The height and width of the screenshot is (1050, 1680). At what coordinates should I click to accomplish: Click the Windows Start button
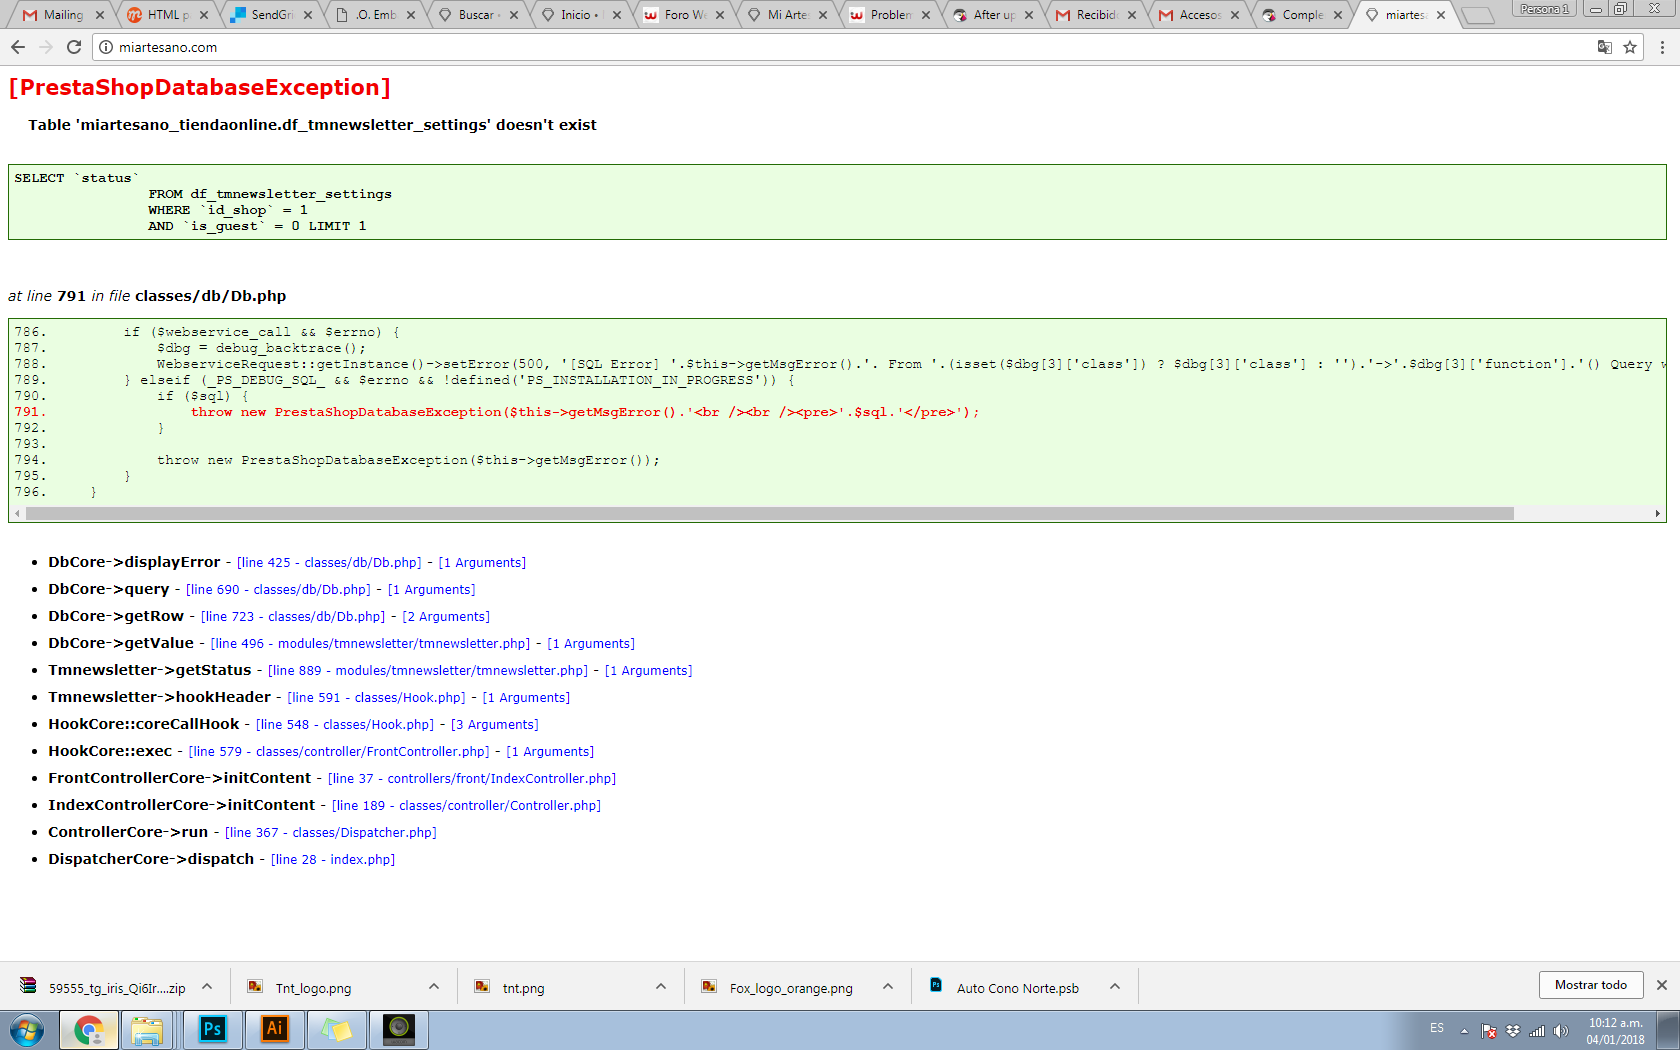click(x=27, y=1029)
